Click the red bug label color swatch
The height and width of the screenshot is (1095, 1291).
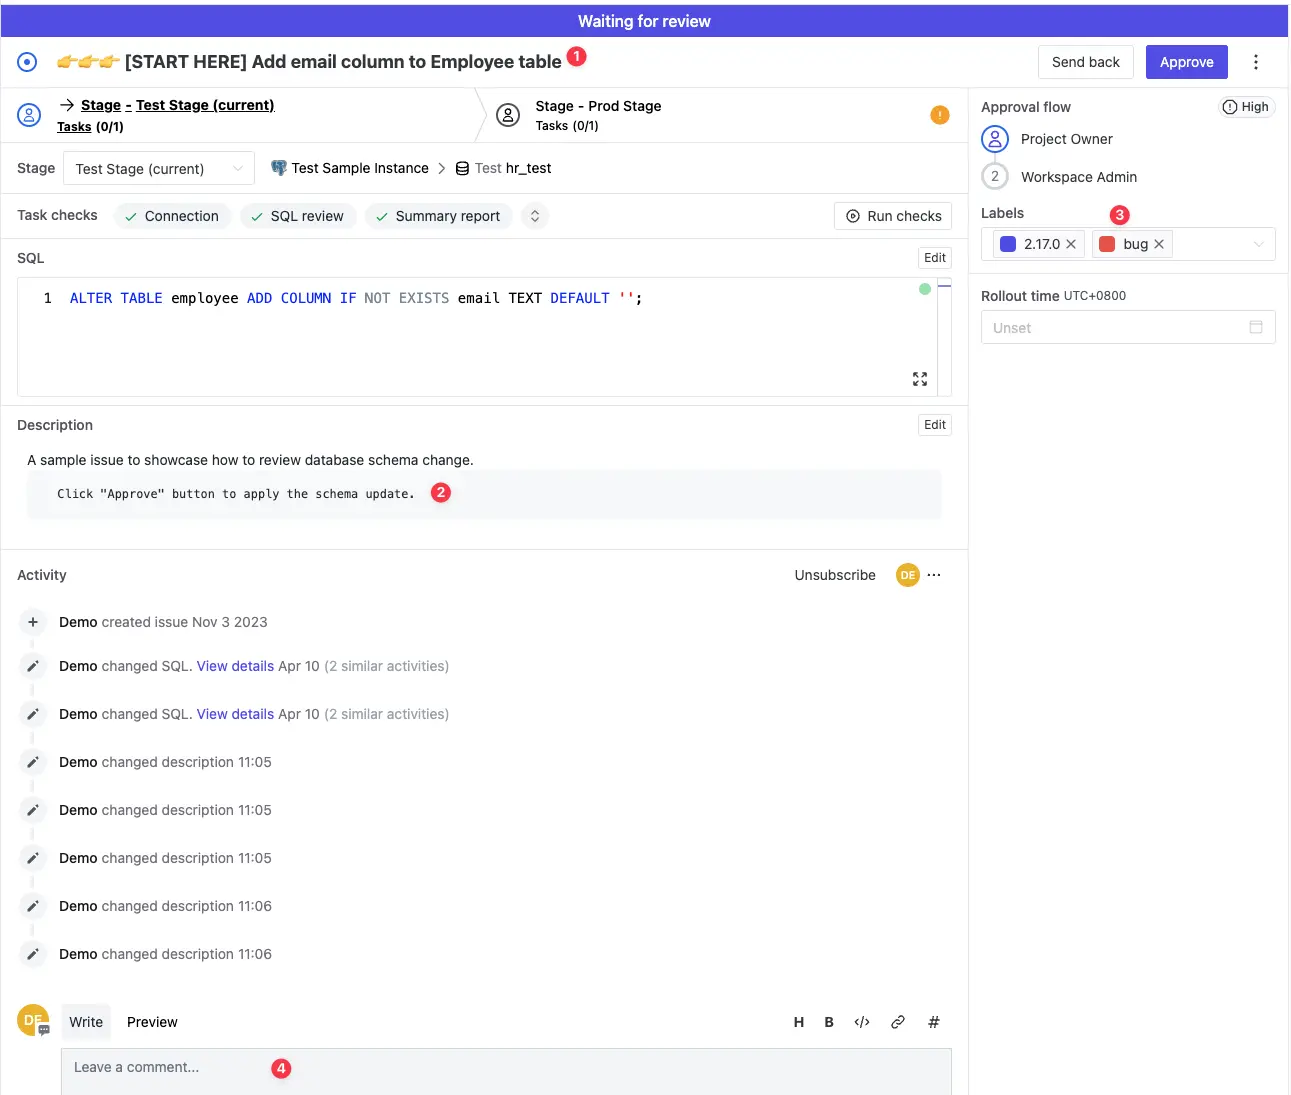[x=1107, y=244]
